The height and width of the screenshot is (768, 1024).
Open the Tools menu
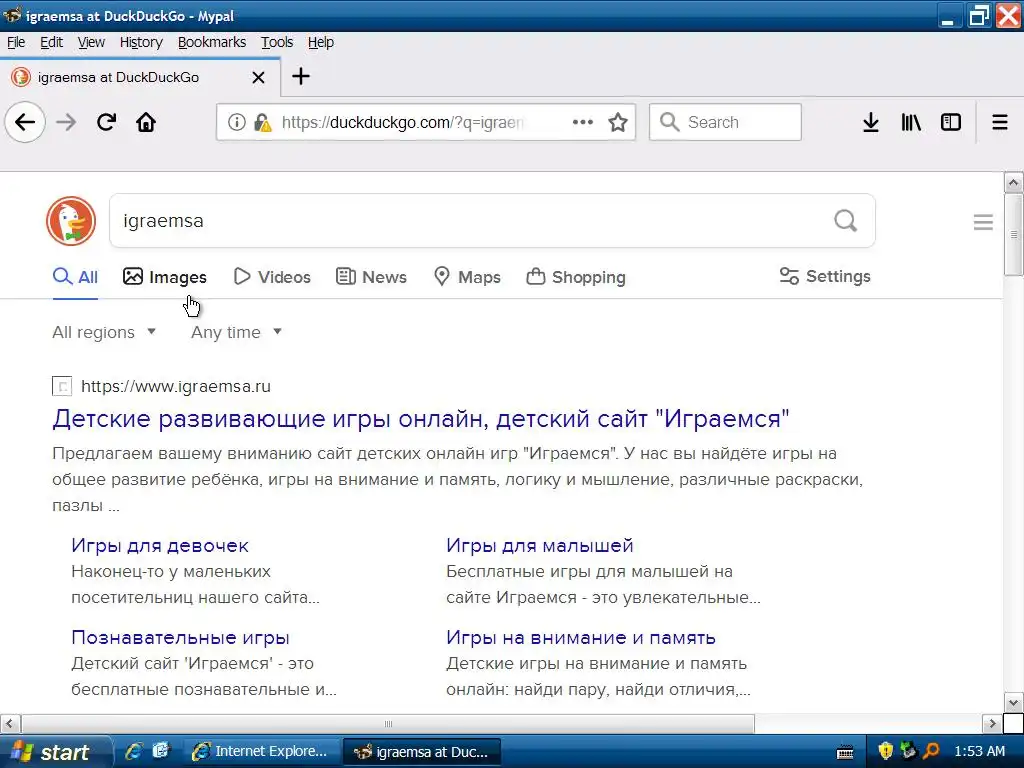pos(278,42)
